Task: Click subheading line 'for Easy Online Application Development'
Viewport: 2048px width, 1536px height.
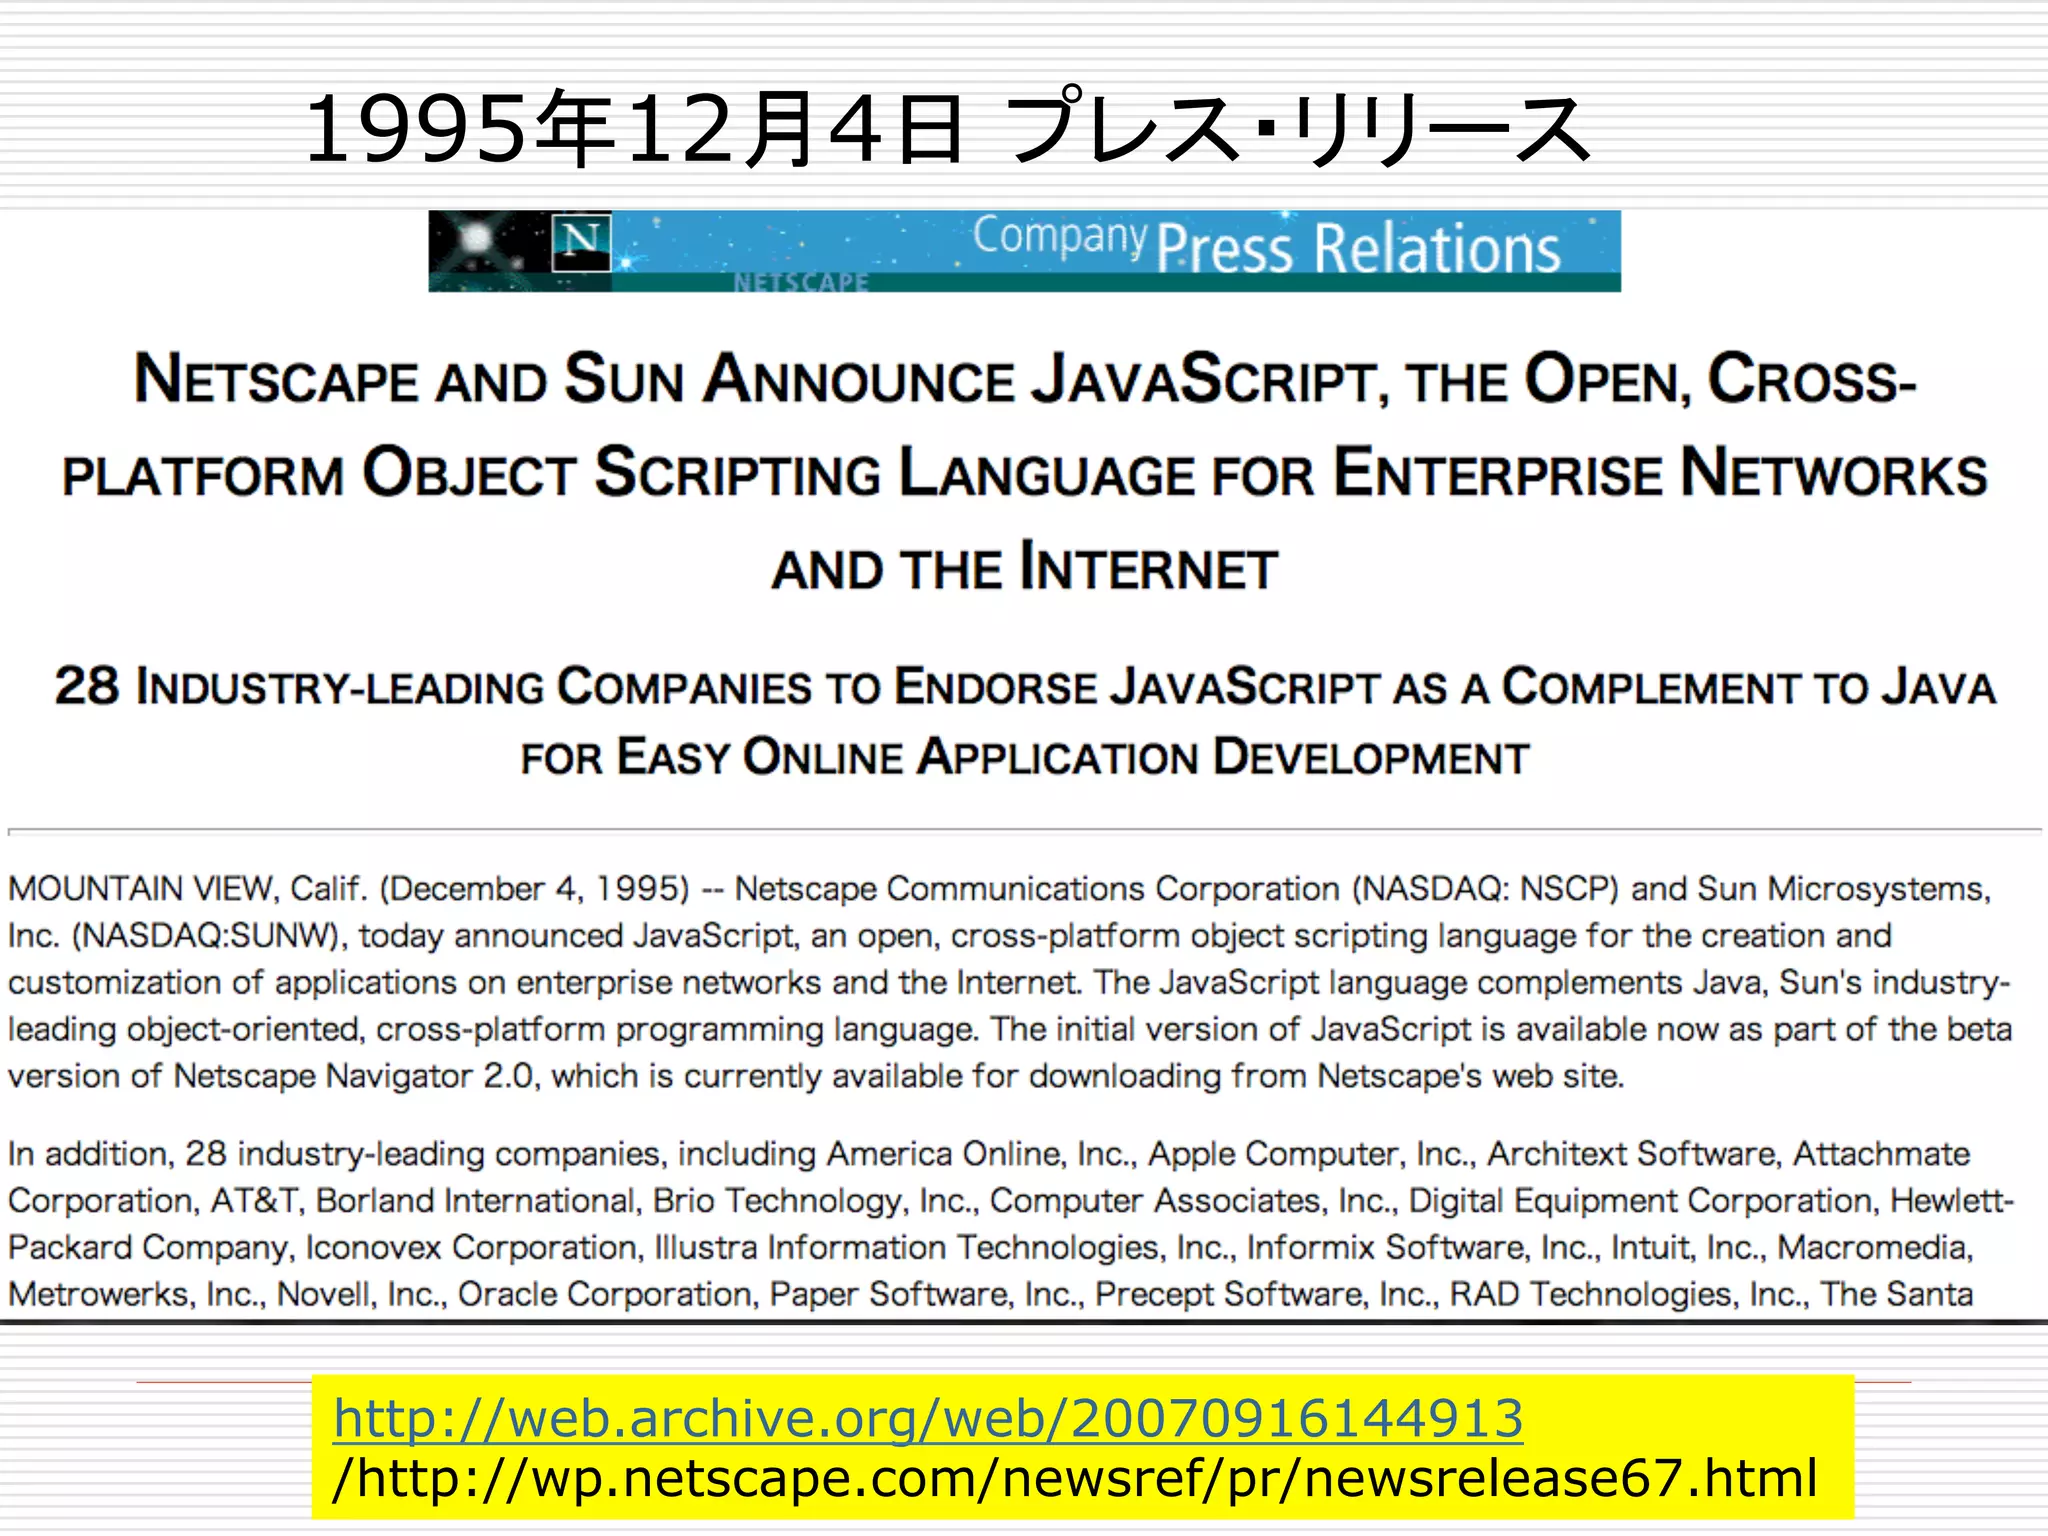Action: click(x=1024, y=757)
